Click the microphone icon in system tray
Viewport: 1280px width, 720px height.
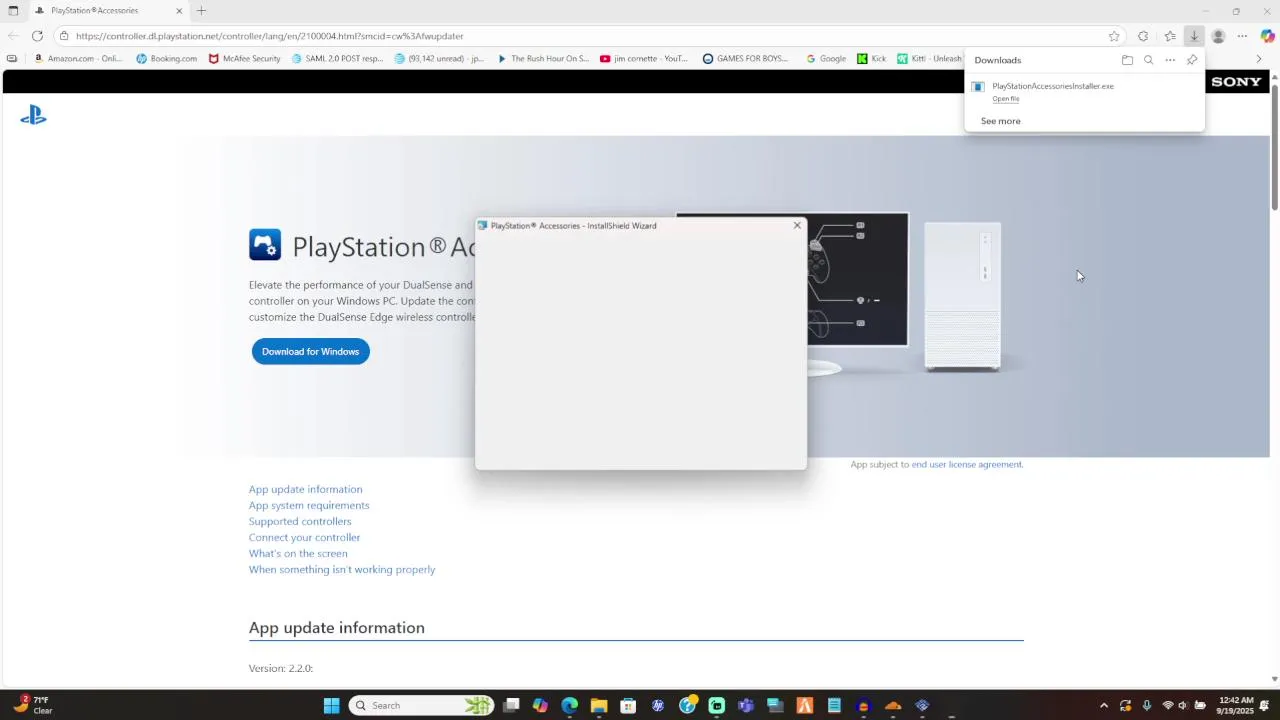(x=1147, y=706)
